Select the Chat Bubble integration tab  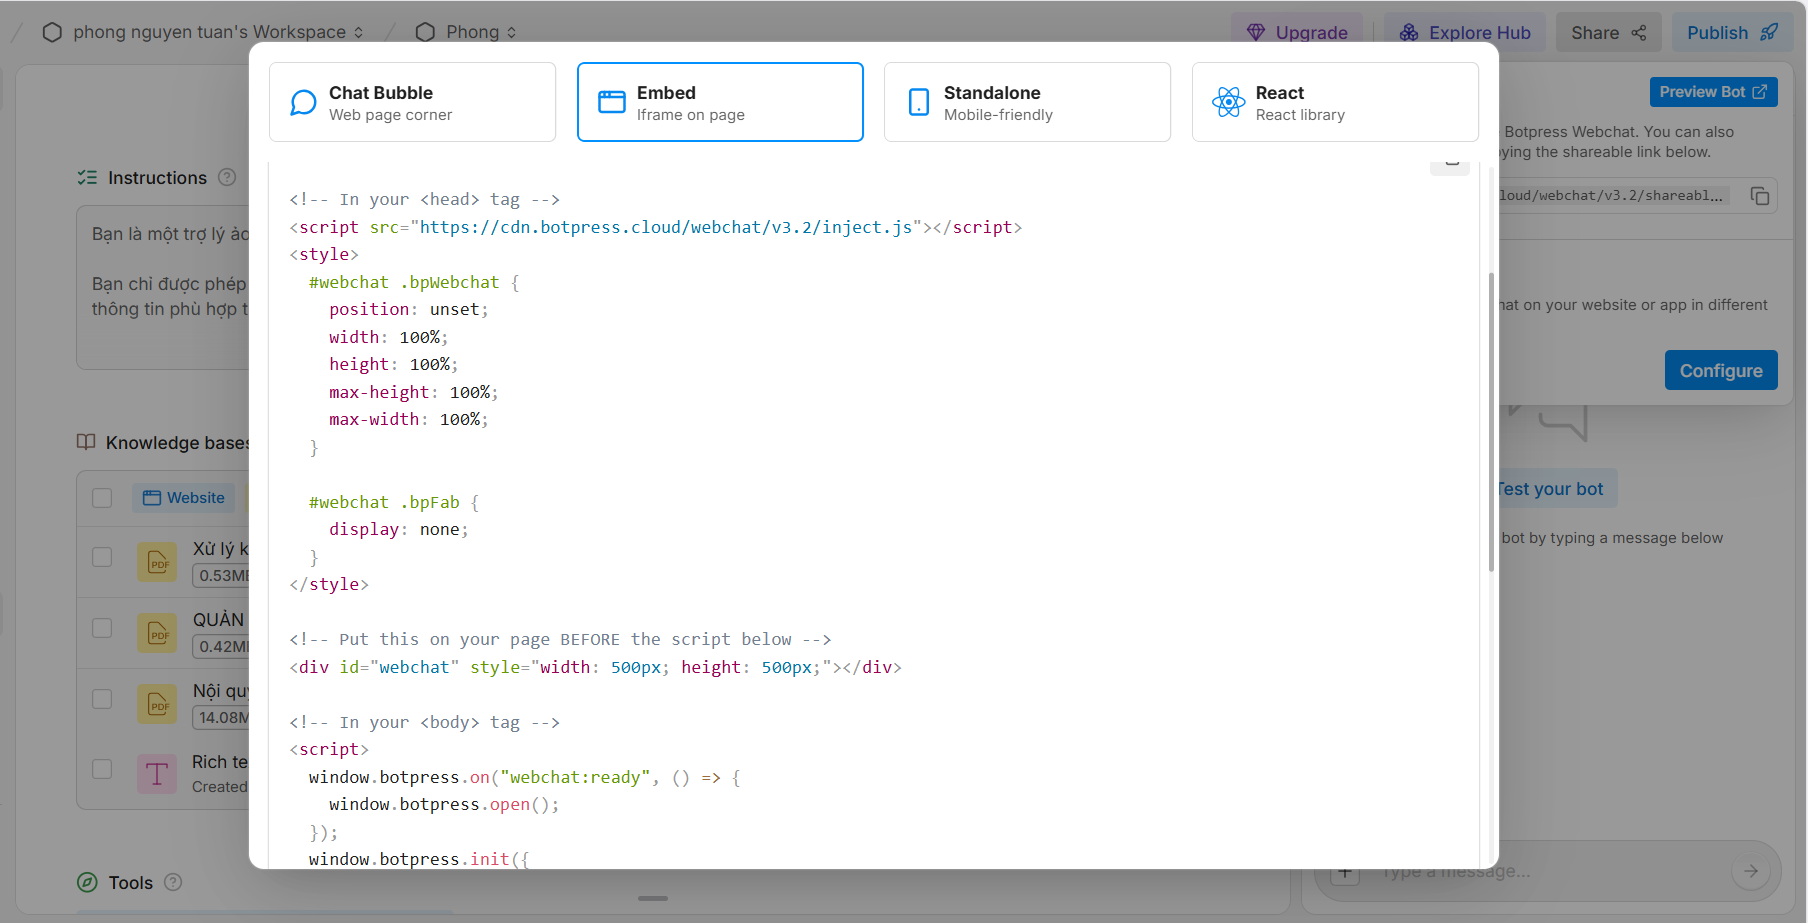[x=412, y=102]
